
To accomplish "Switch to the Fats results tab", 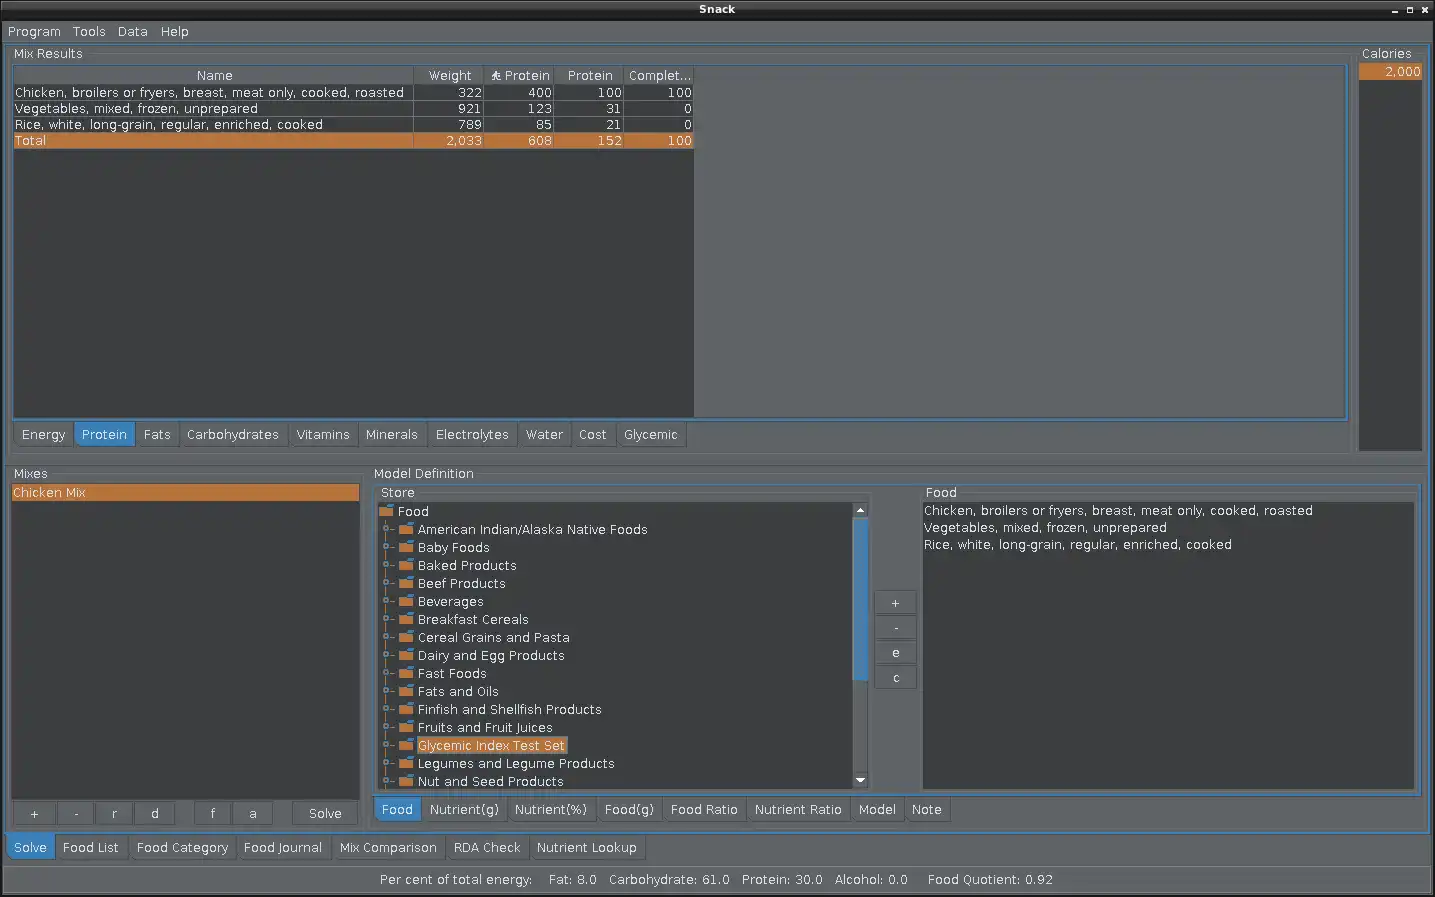I will [157, 435].
